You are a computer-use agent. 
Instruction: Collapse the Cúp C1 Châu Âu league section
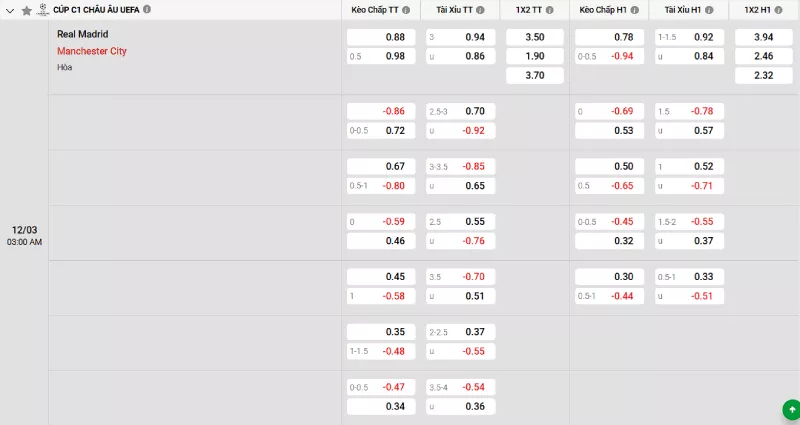[11, 10]
